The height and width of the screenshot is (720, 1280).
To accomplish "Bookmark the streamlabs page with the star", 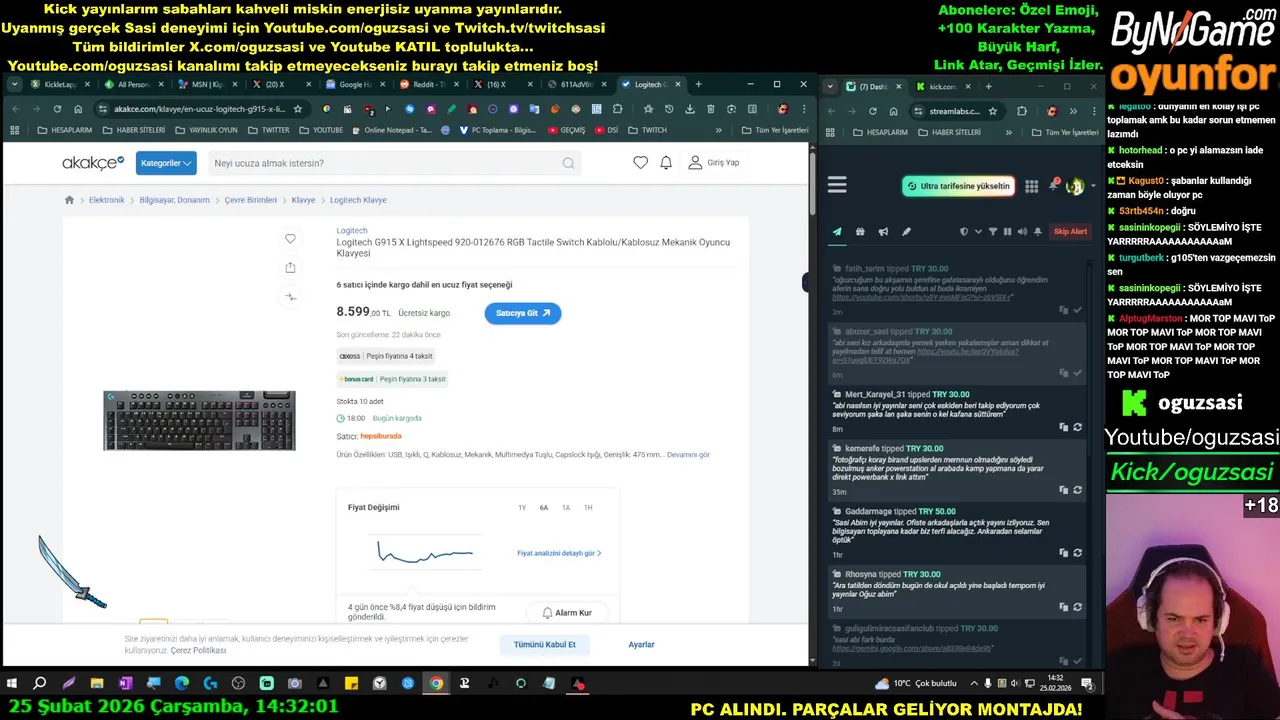I will [x=992, y=111].
